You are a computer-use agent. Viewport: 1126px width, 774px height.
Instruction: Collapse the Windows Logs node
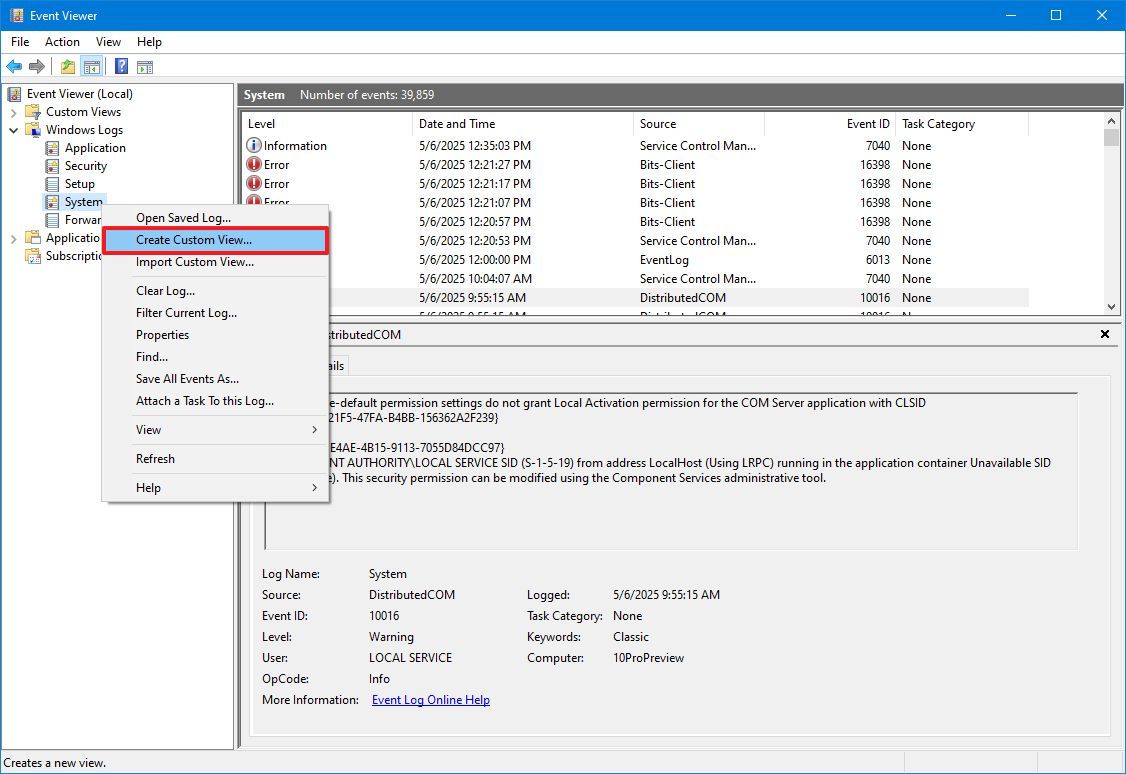(x=14, y=129)
